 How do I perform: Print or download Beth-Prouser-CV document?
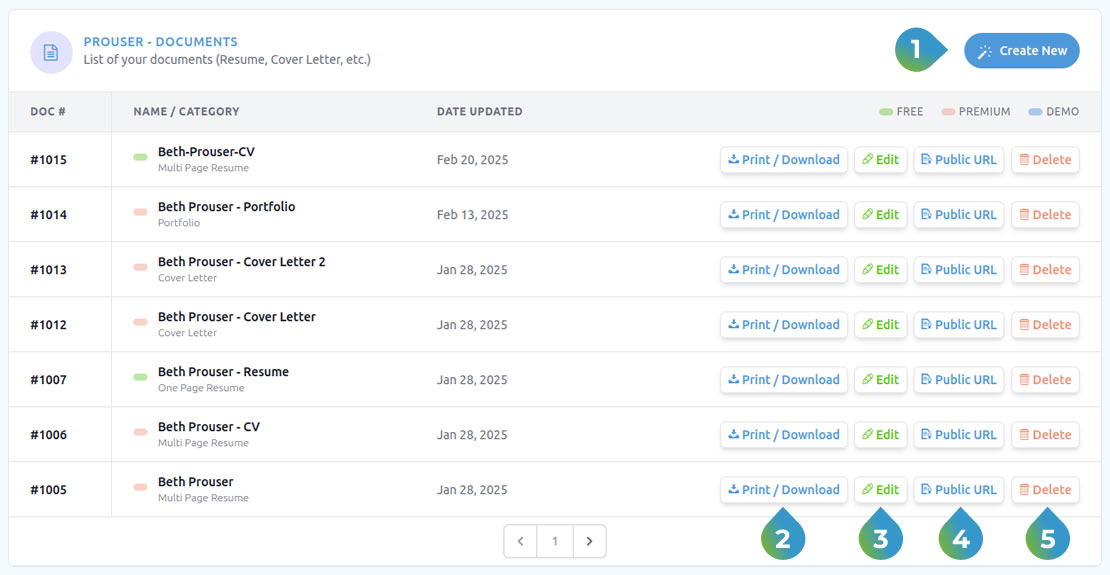[784, 160]
